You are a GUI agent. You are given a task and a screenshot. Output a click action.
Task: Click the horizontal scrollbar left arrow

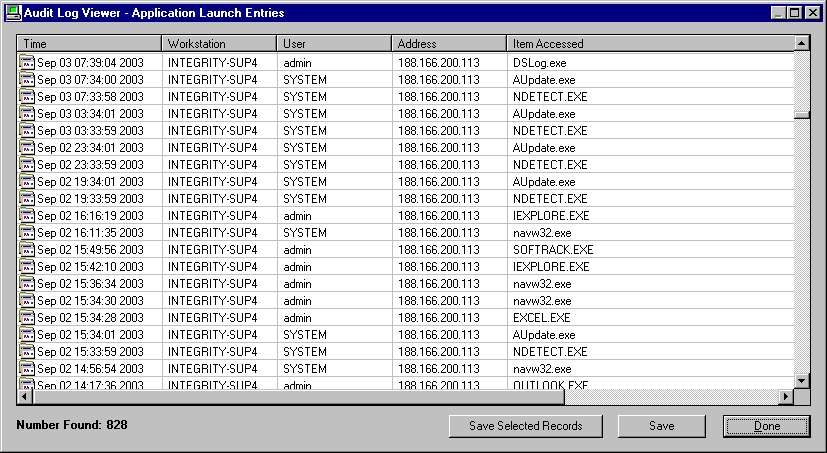pos(25,396)
